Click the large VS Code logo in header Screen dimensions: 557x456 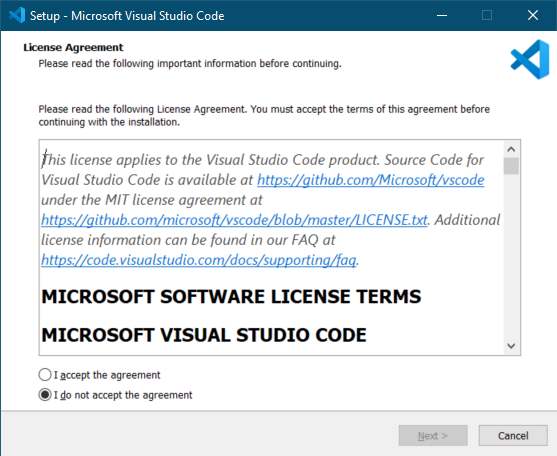(530, 59)
